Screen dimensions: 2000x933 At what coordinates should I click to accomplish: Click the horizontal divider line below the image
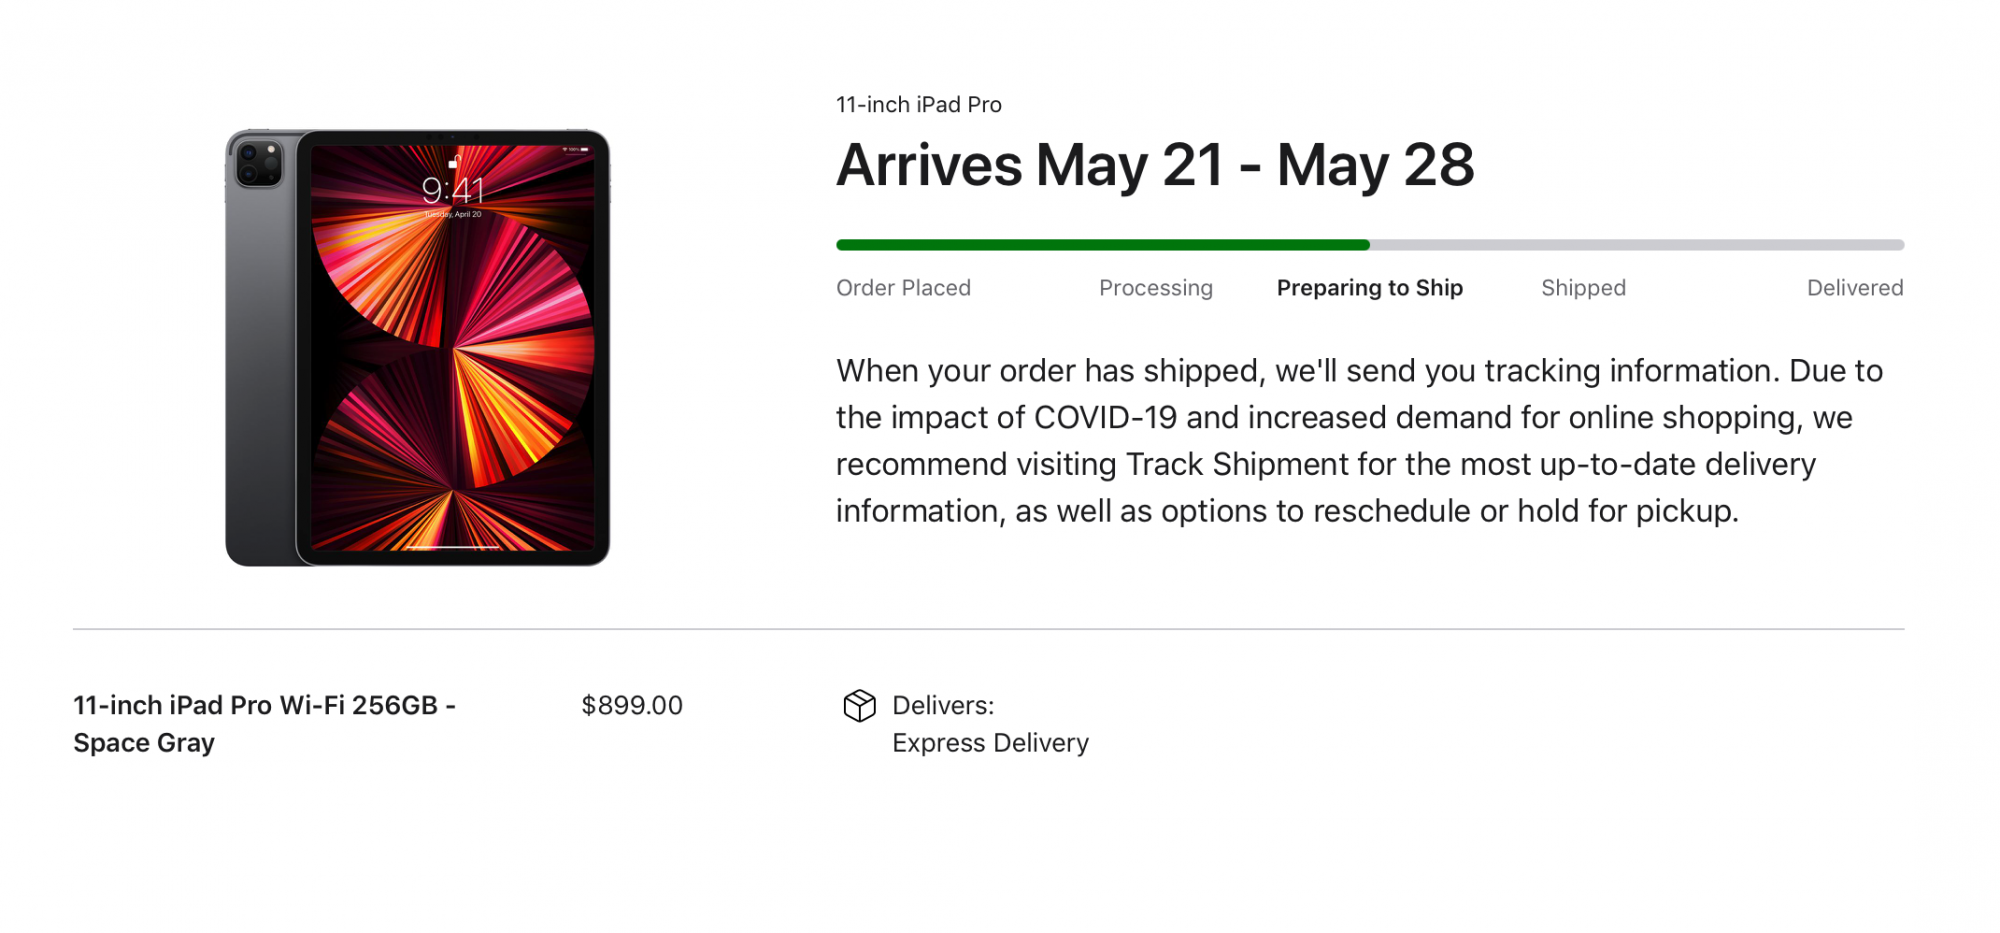988,629
